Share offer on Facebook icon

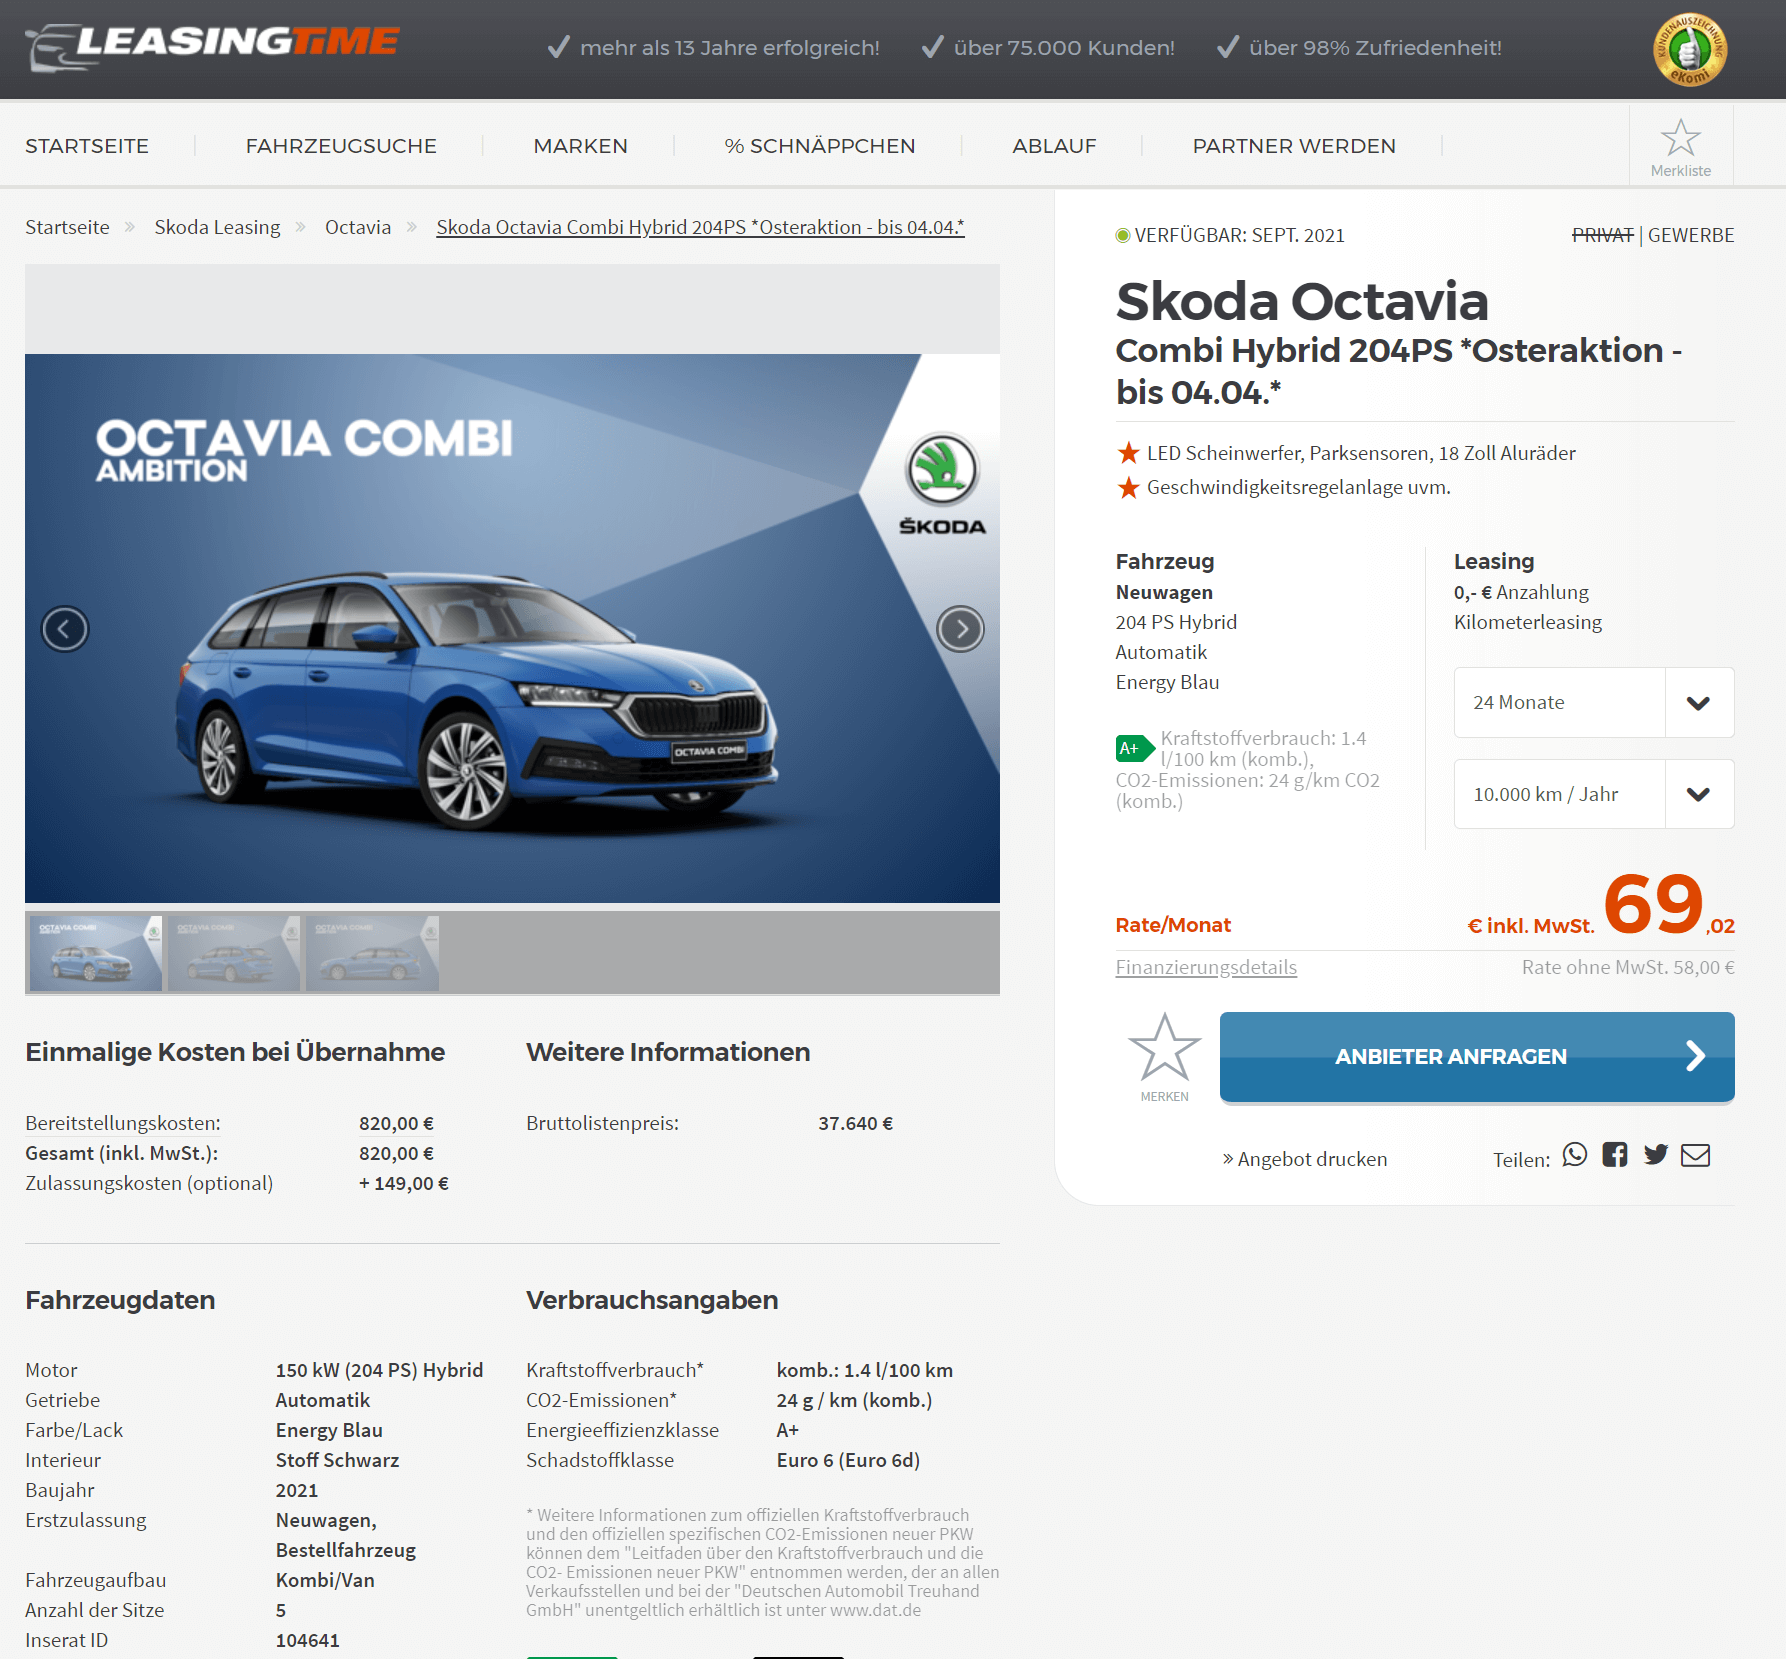(1615, 1155)
